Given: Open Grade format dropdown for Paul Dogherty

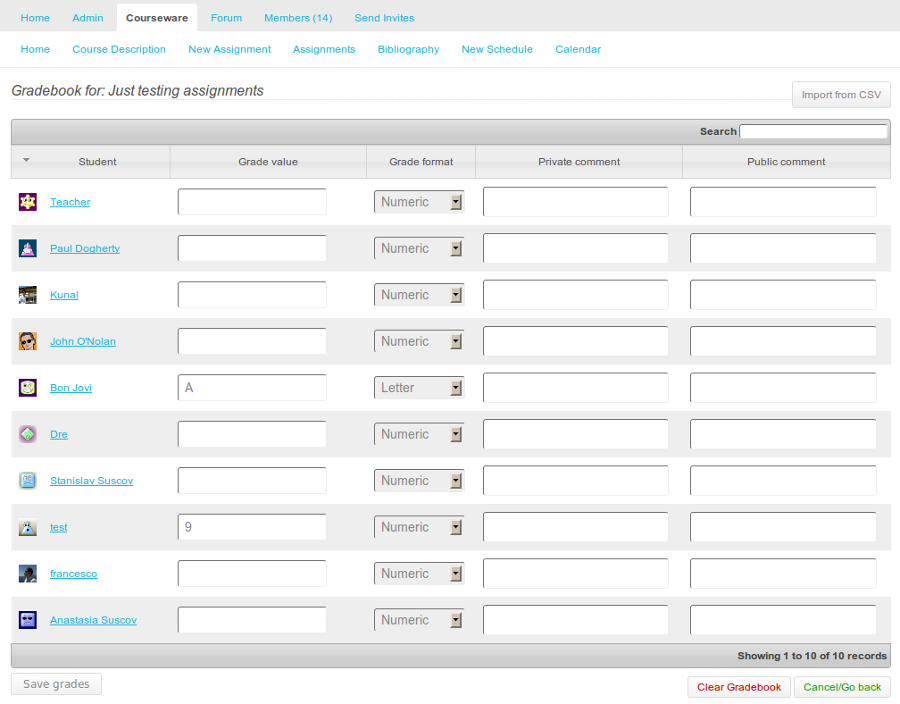Looking at the screenshot, I should 419,248.
